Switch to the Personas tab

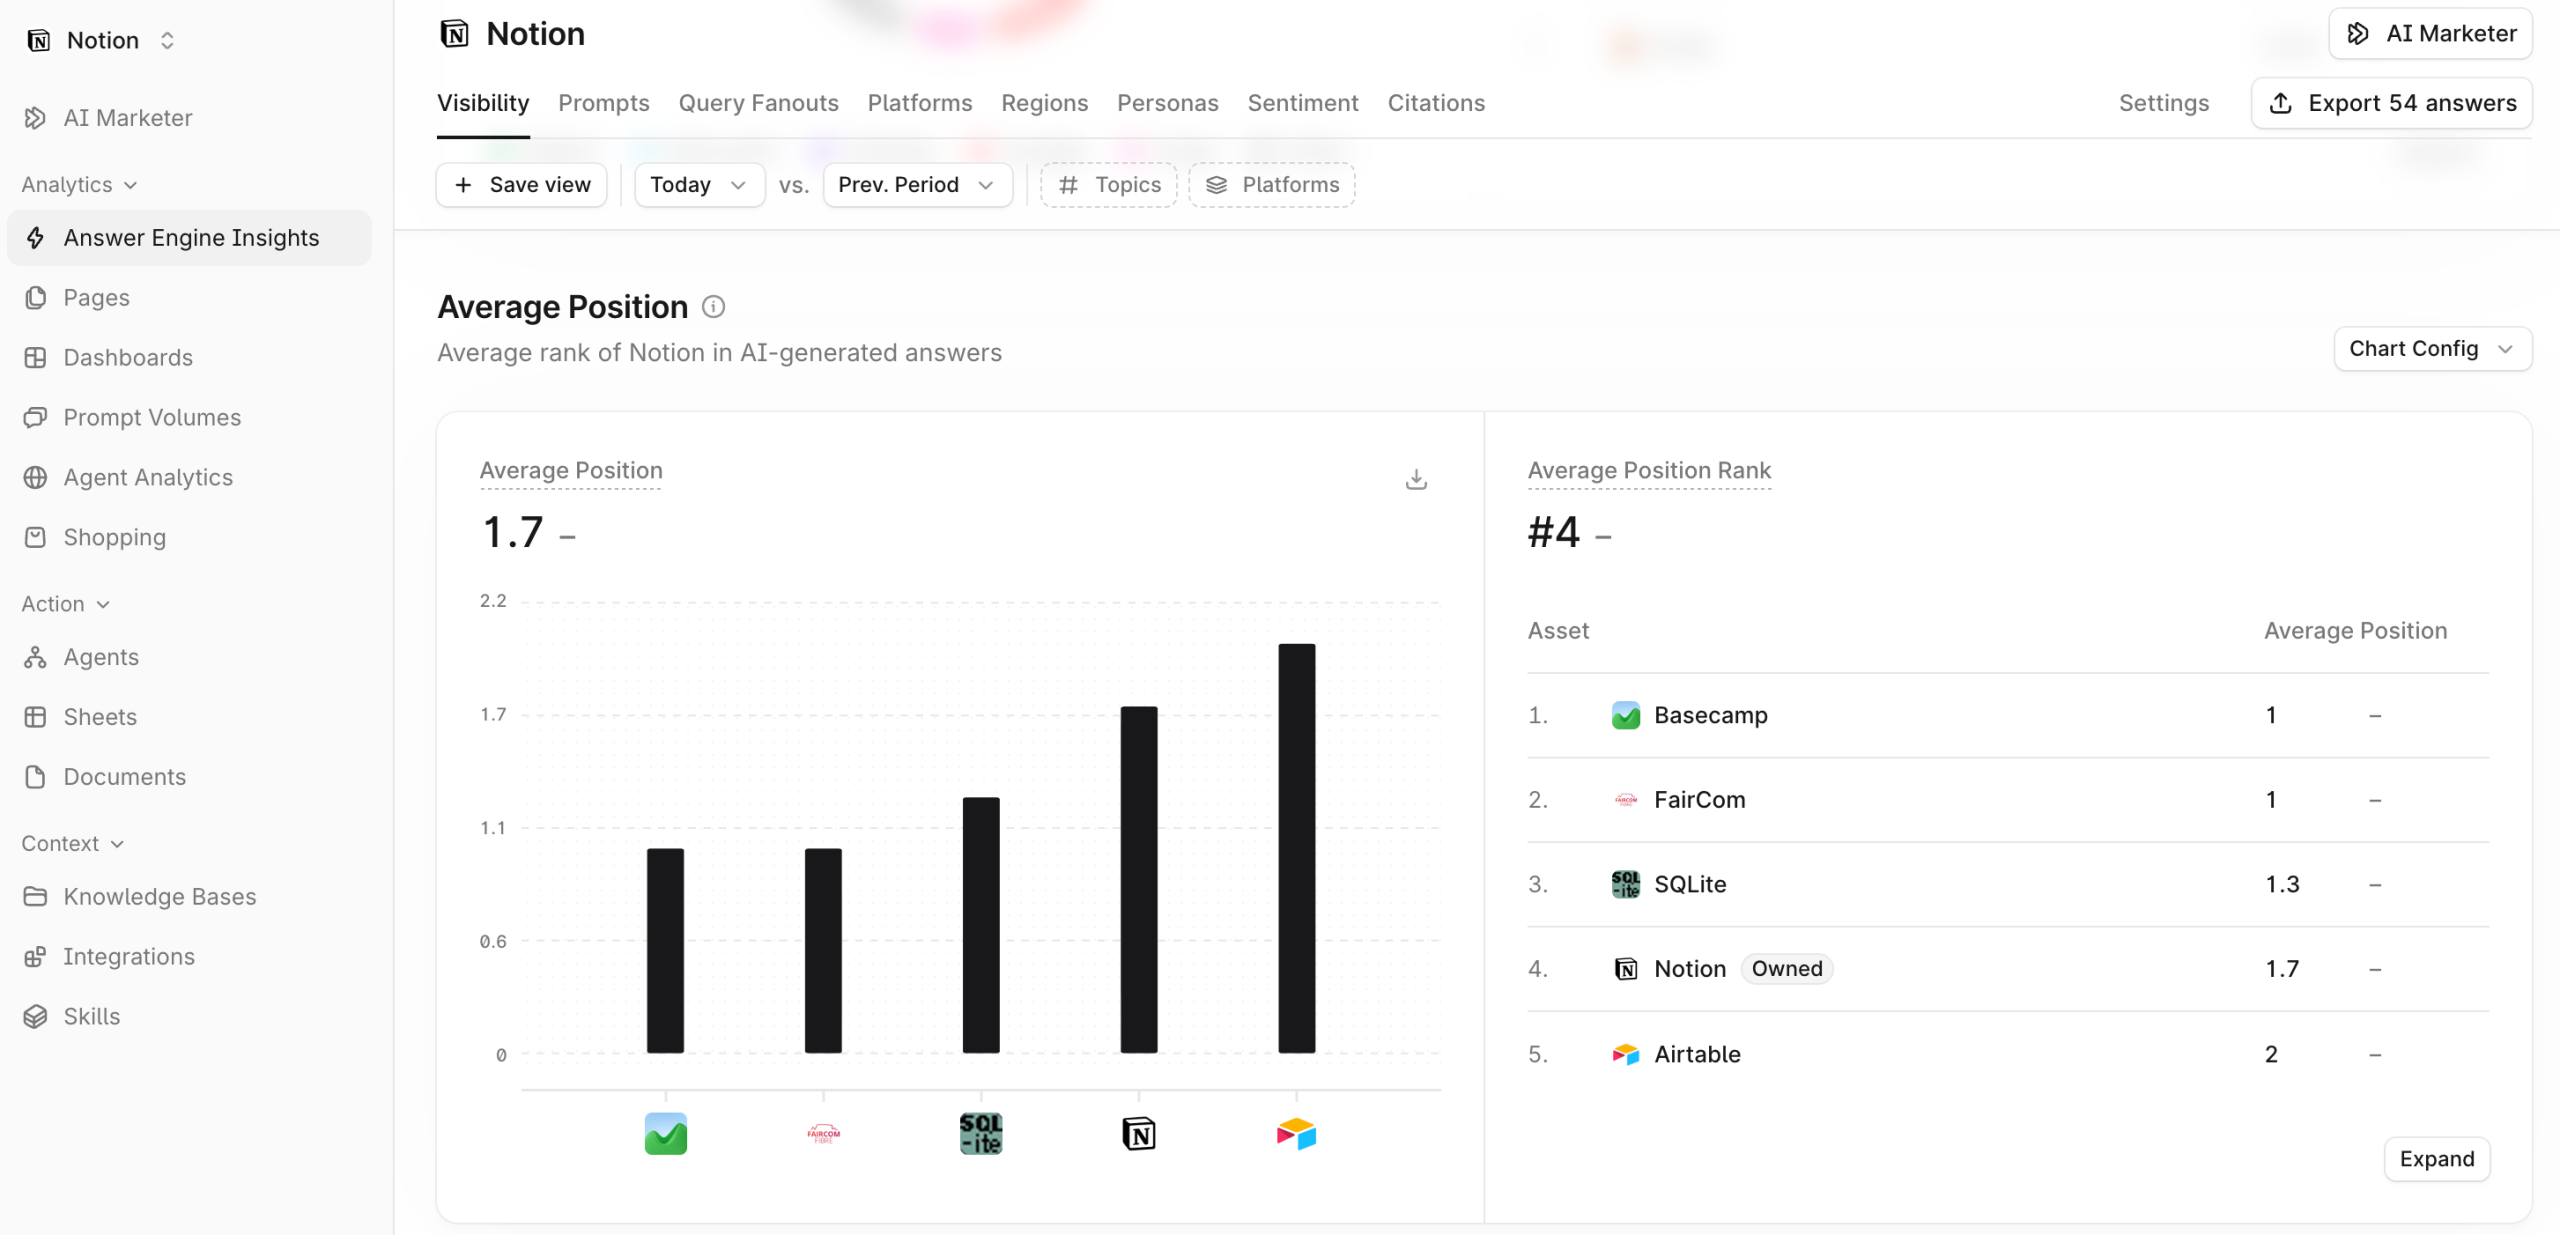pos(1168,103)
